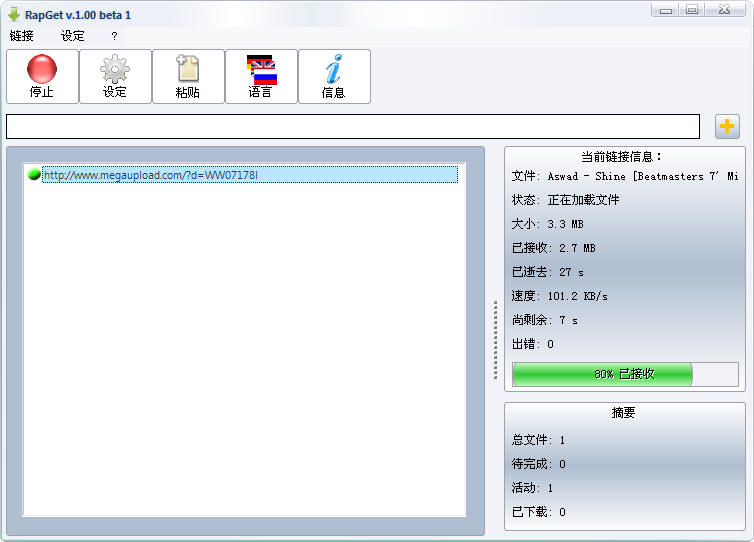Viewport: 754px width, 542px height.
Task: Click the RapGet green arrow title icon
Action: pos(14,14)
